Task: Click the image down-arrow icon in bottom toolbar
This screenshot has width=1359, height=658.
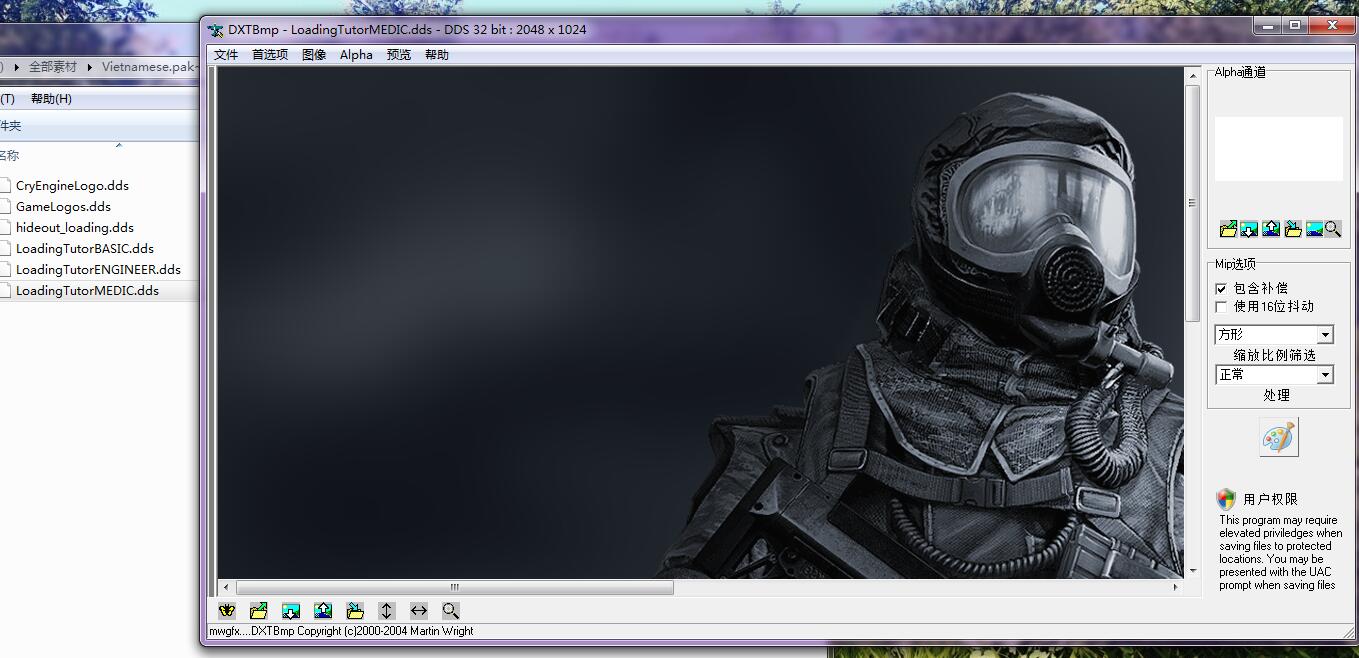Action: coord(291,610)
